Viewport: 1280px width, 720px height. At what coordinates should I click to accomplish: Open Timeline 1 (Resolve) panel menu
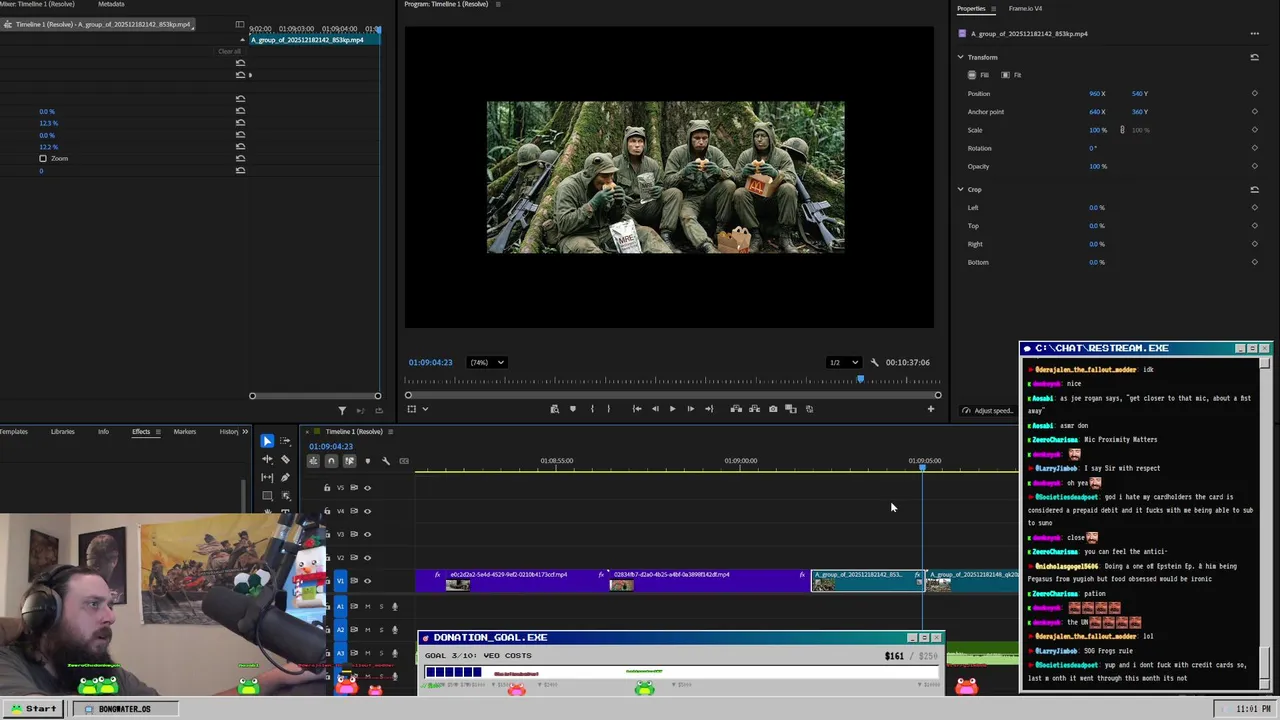[390, 432]
